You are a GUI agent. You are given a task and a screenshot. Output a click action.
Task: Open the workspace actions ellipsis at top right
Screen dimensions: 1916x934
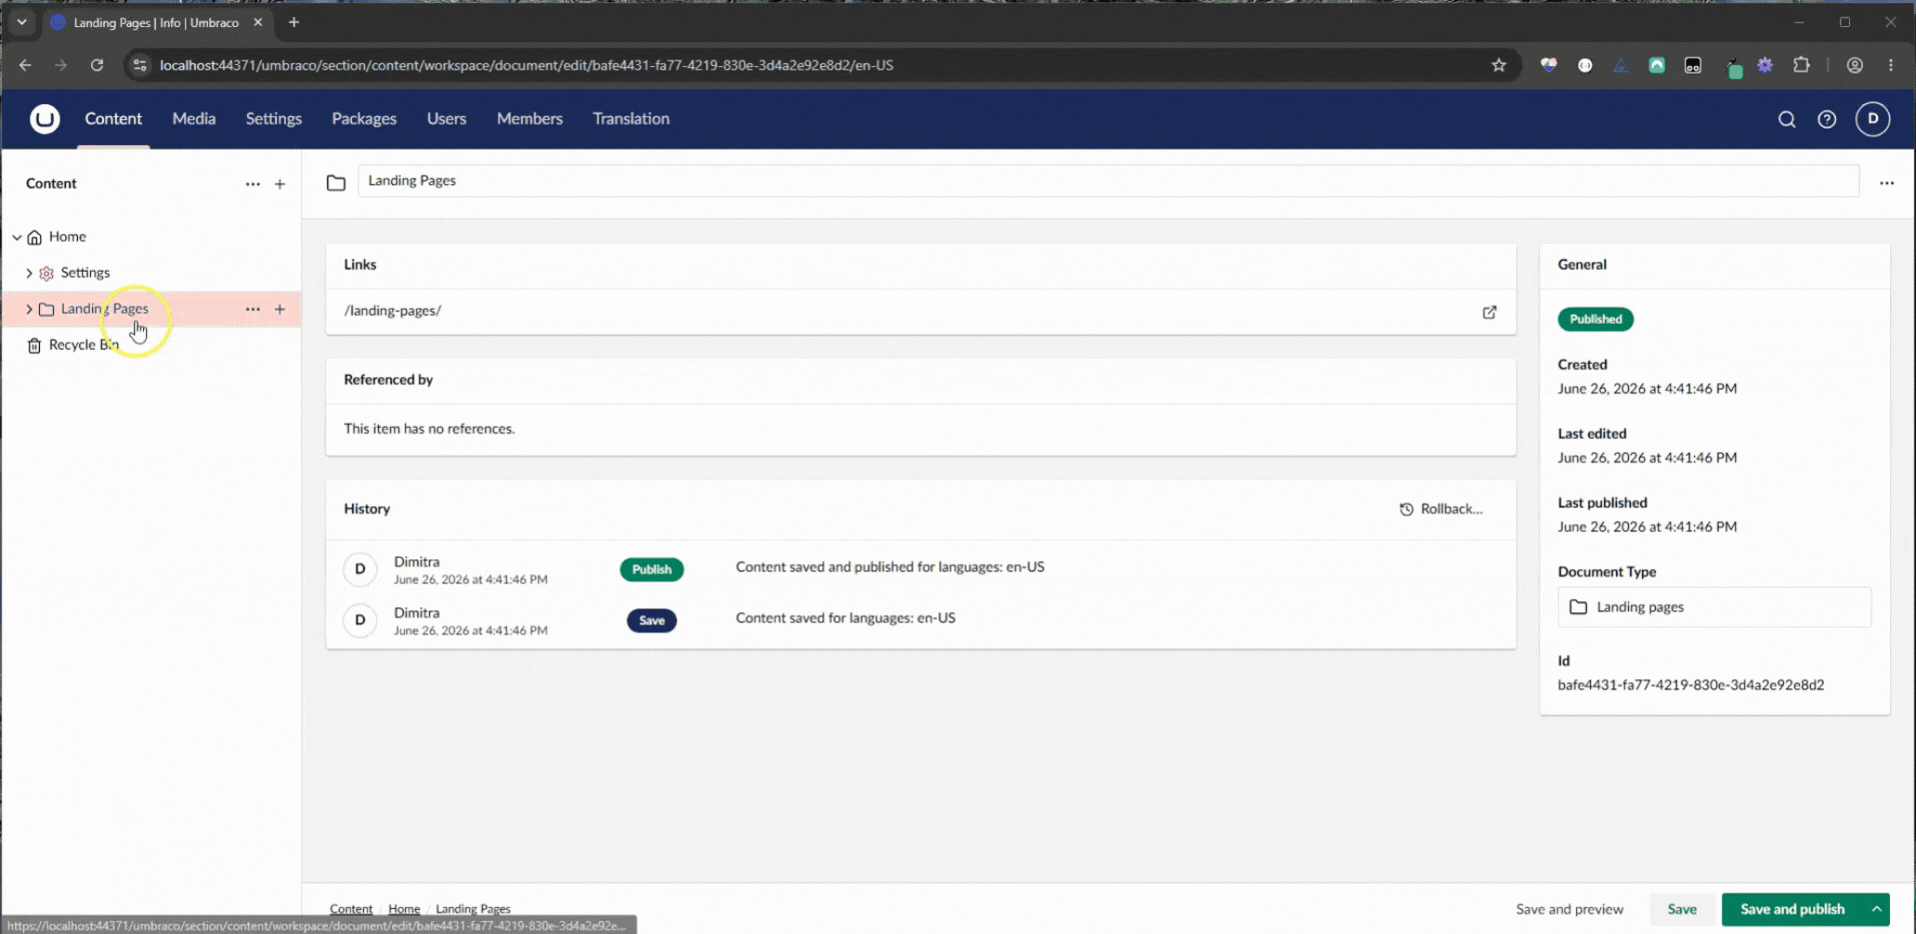[1886, 183]
